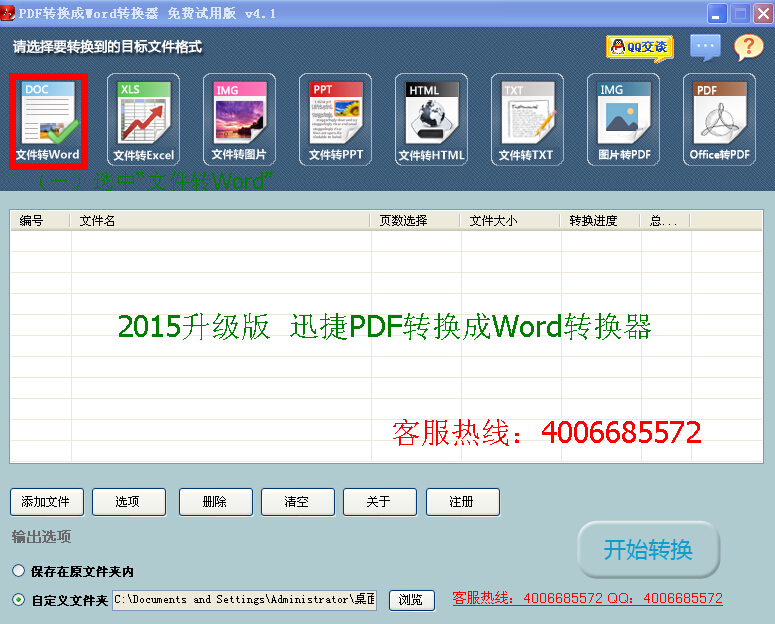Clear the list with 清空 button
This screenshot has height=624, width=775.
(298, 502)
